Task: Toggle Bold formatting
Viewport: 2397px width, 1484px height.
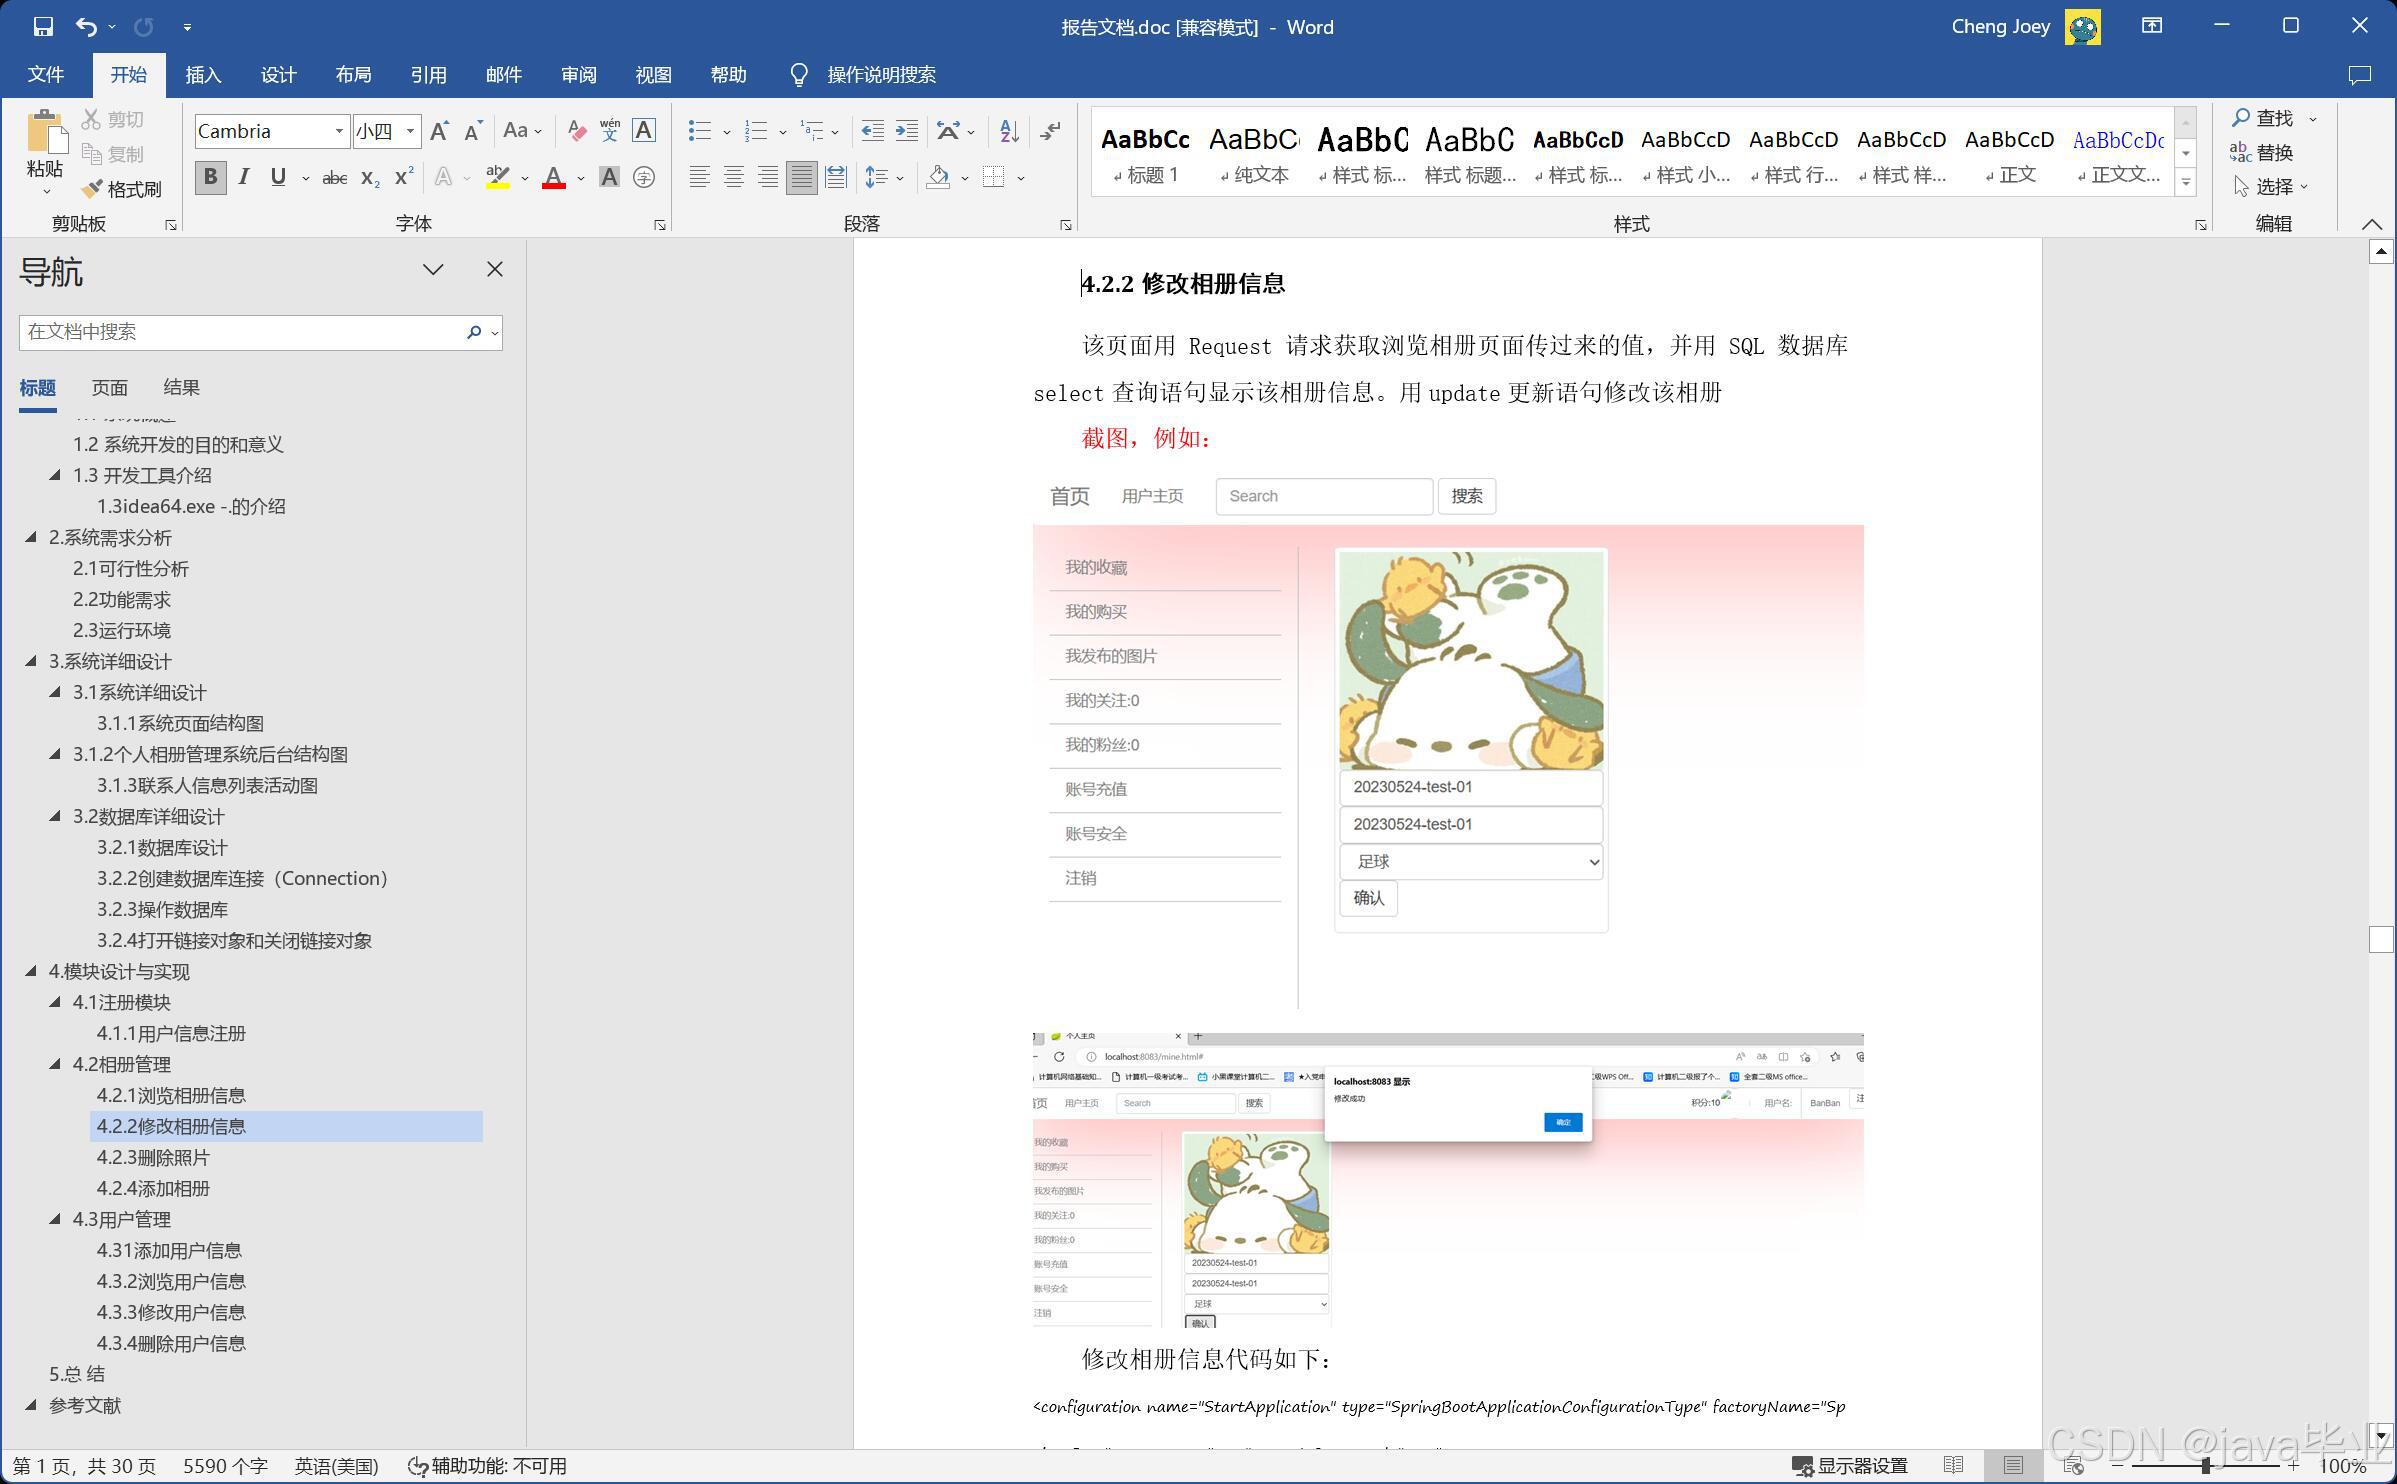Action: pyautogui.click(x=210, y=178)
